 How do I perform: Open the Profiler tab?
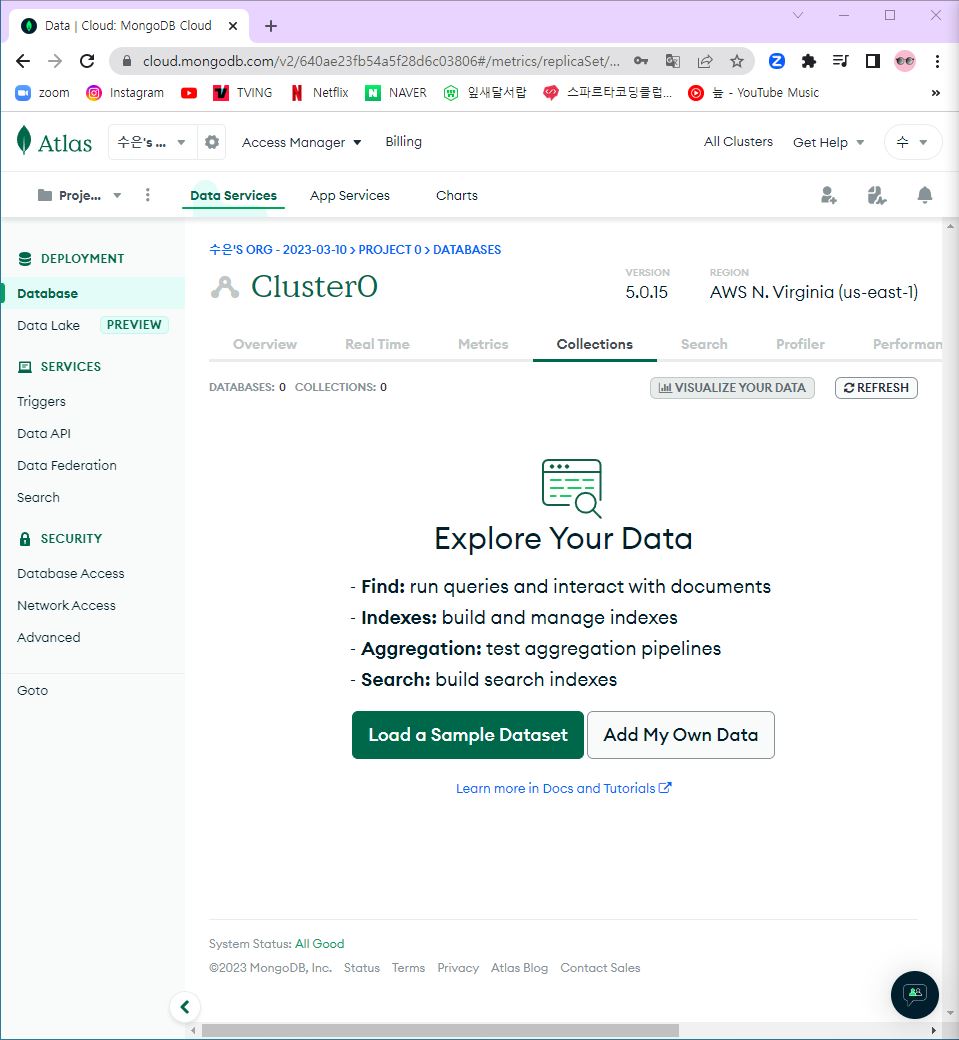click(800, 344)
